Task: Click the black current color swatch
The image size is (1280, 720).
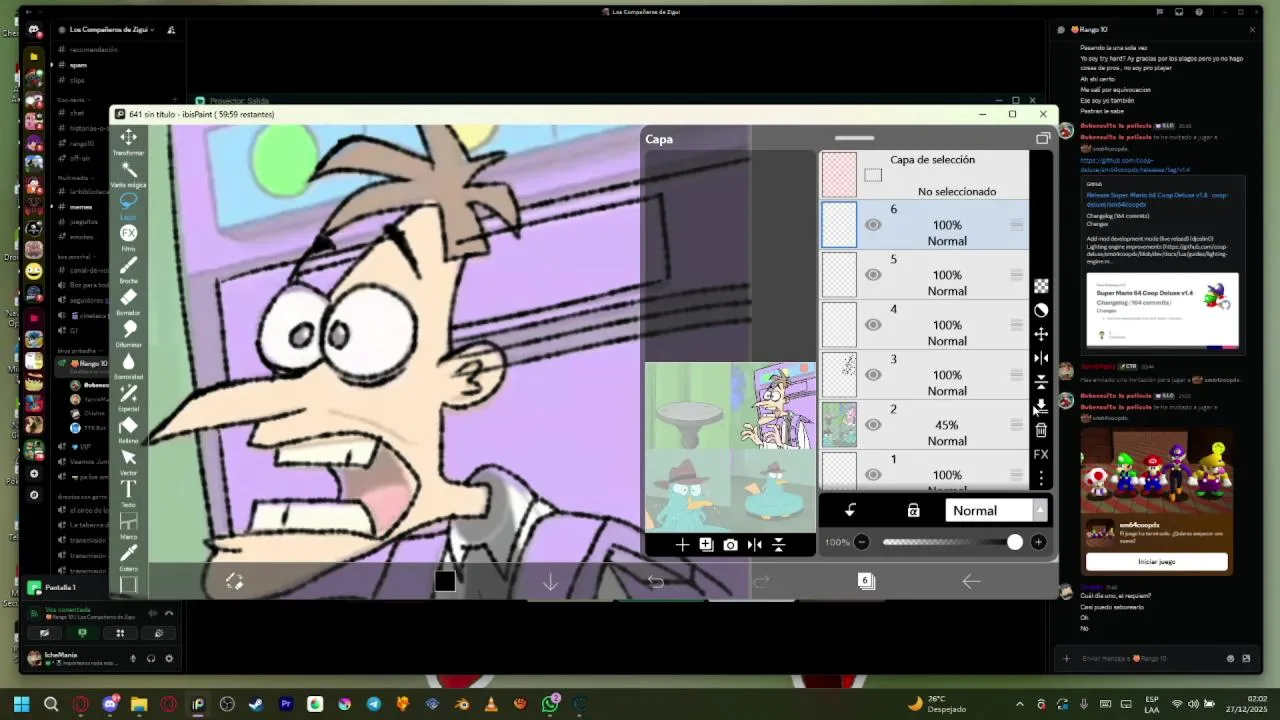Action: [445, 581]
